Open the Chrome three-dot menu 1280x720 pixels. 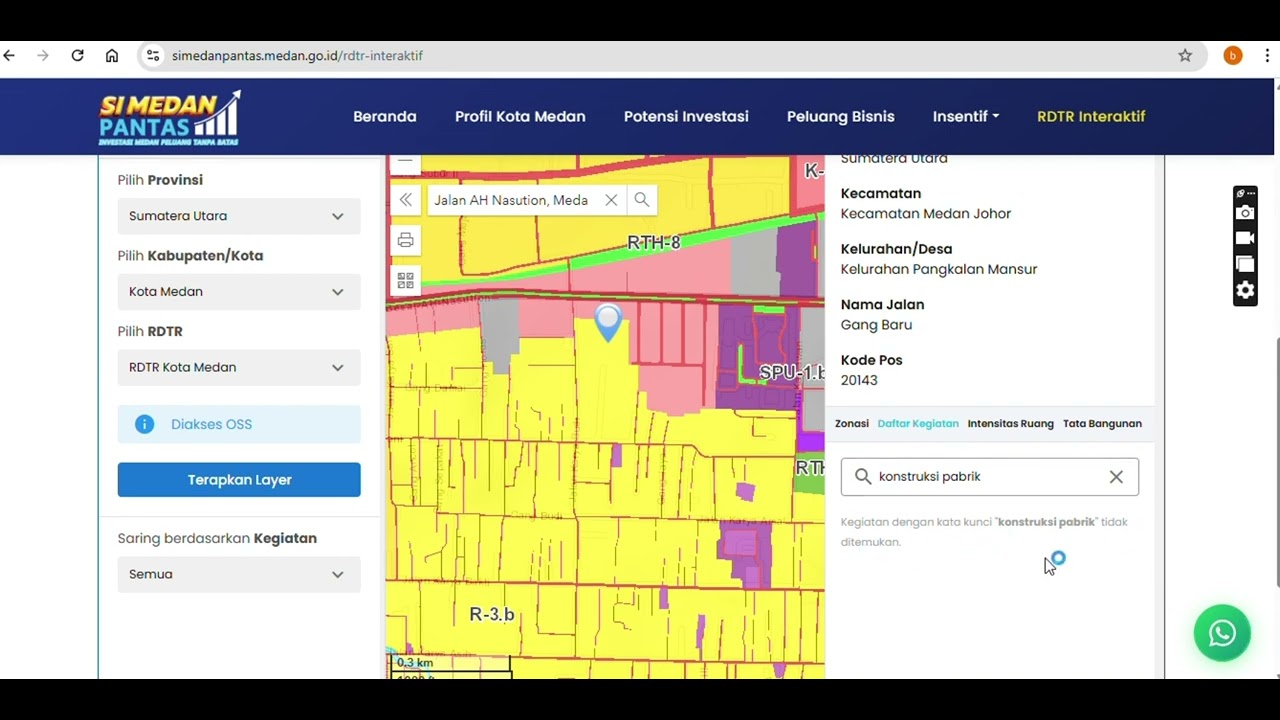pos(1267,56)
